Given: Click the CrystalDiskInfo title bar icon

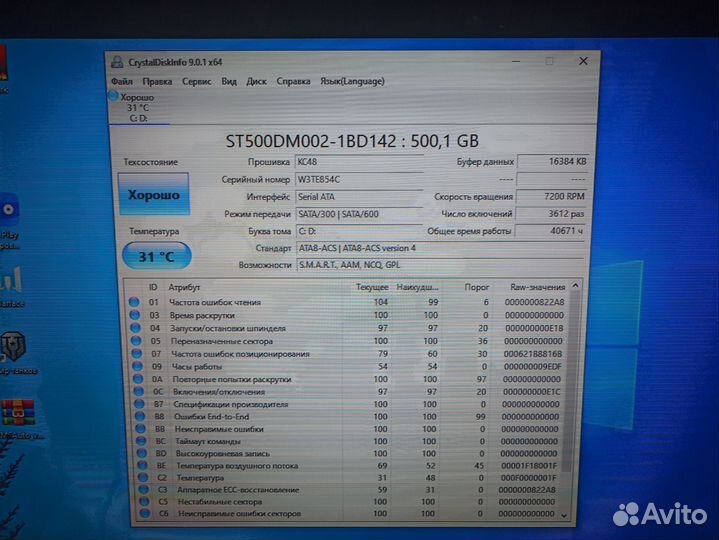Looking at the screenshot, I should 117,62.
